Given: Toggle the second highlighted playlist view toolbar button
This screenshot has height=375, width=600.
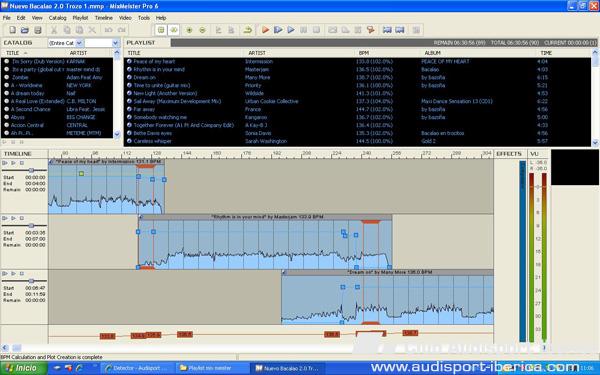Looking at the screenshot, I should tap(174, 30).
